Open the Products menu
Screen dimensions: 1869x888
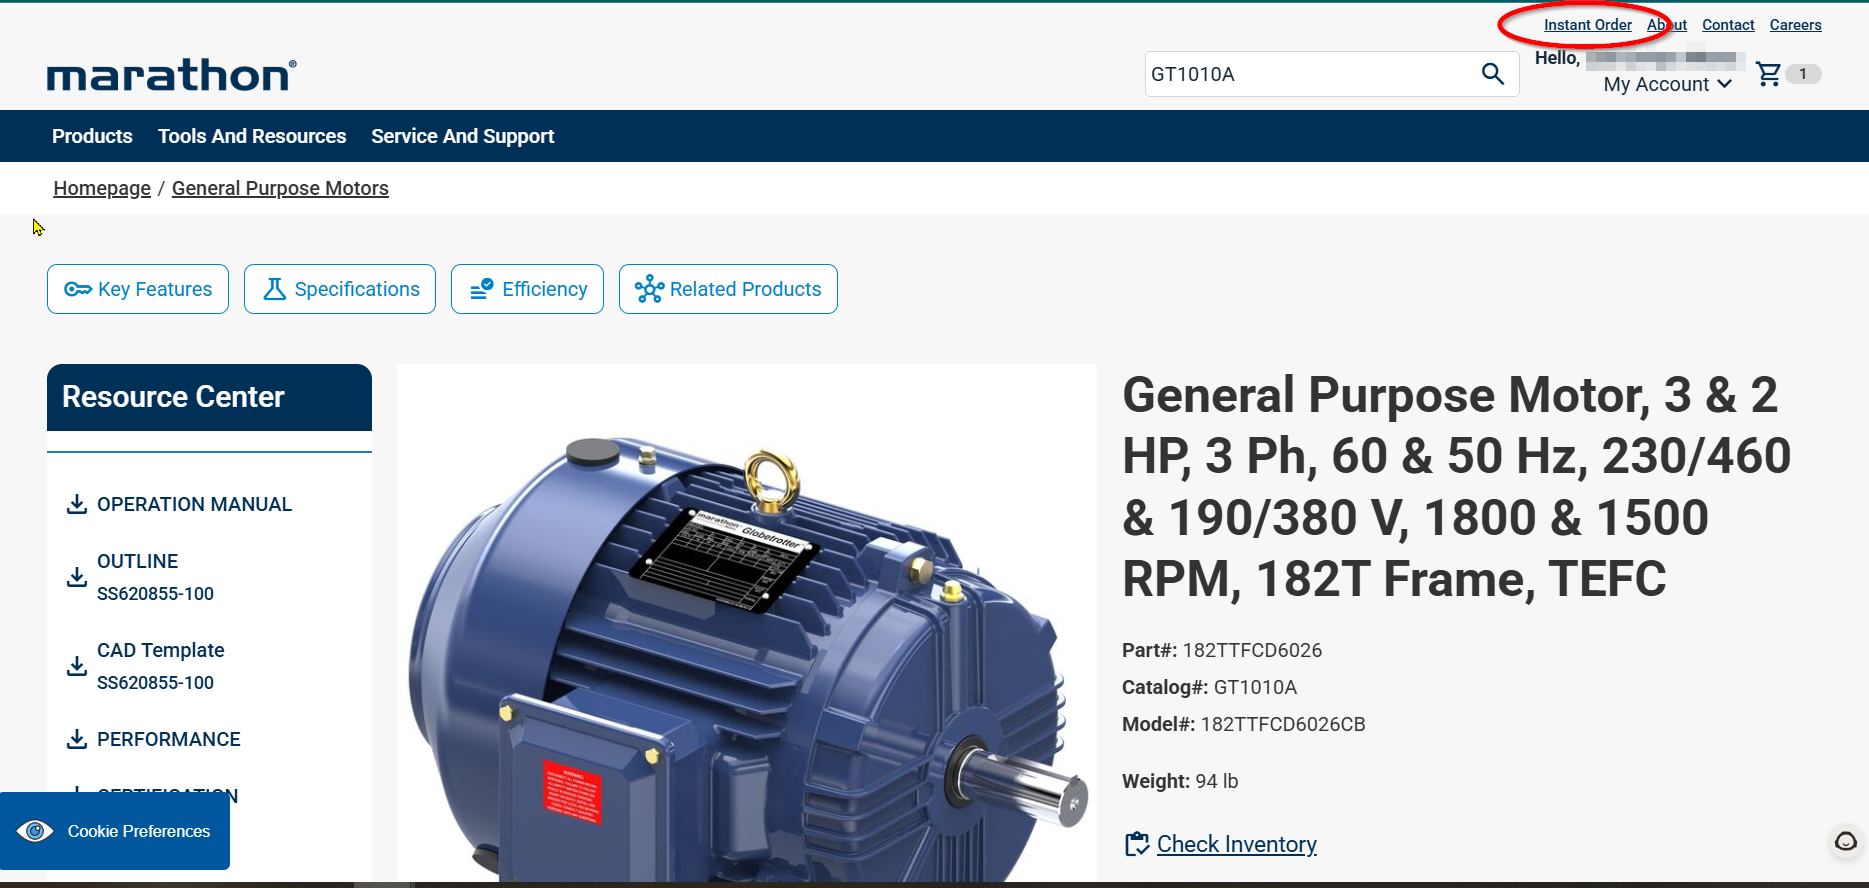(x=92, y=136)
